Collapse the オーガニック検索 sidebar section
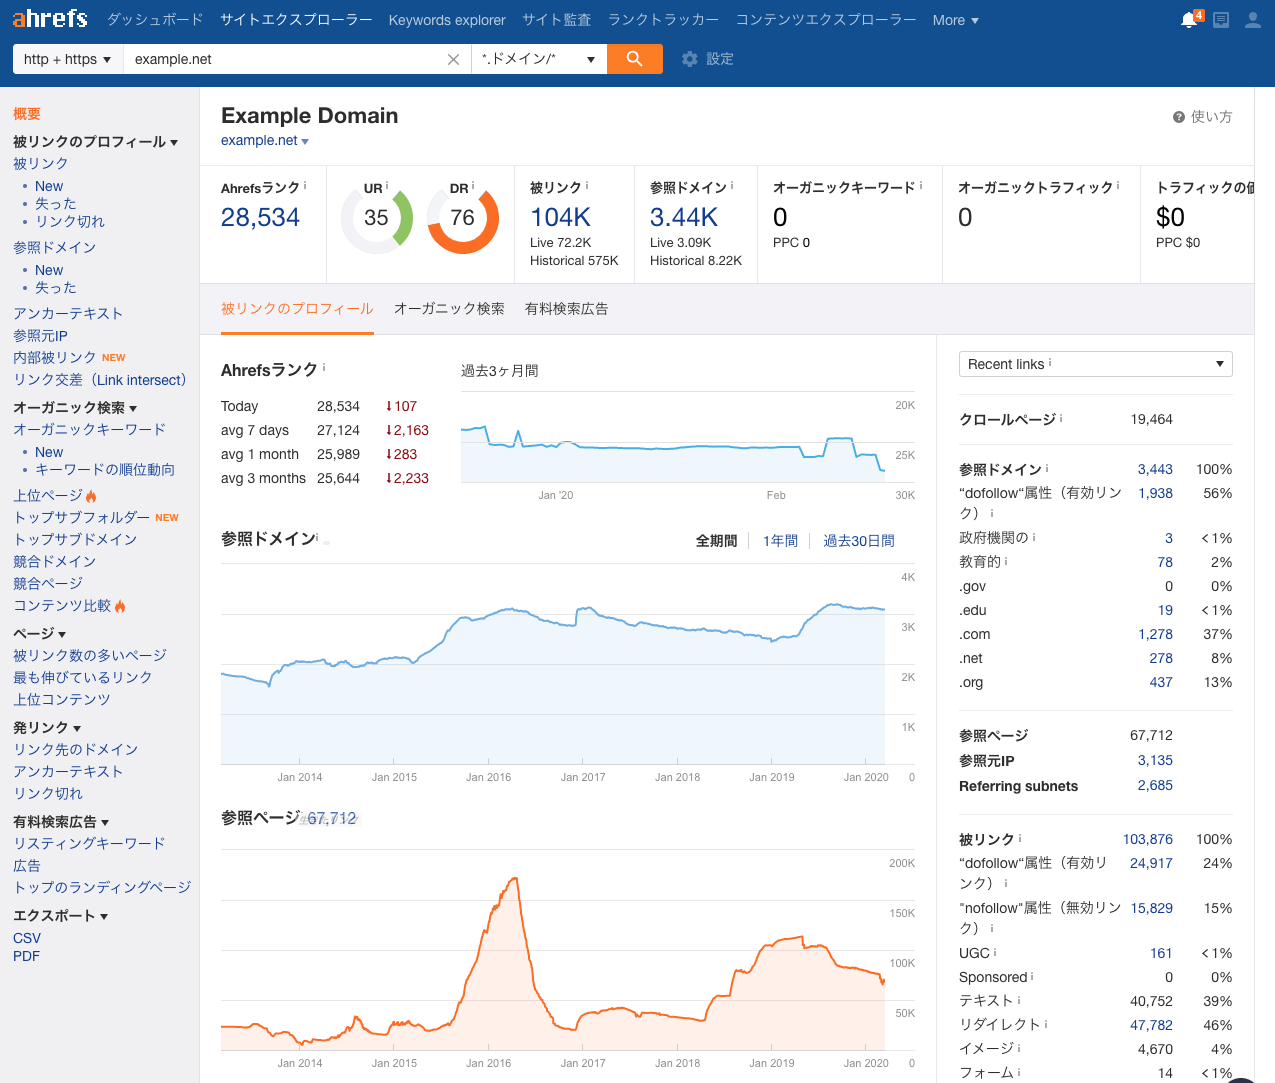This screenshot has height=1083, width=1275. pos(75,408)
